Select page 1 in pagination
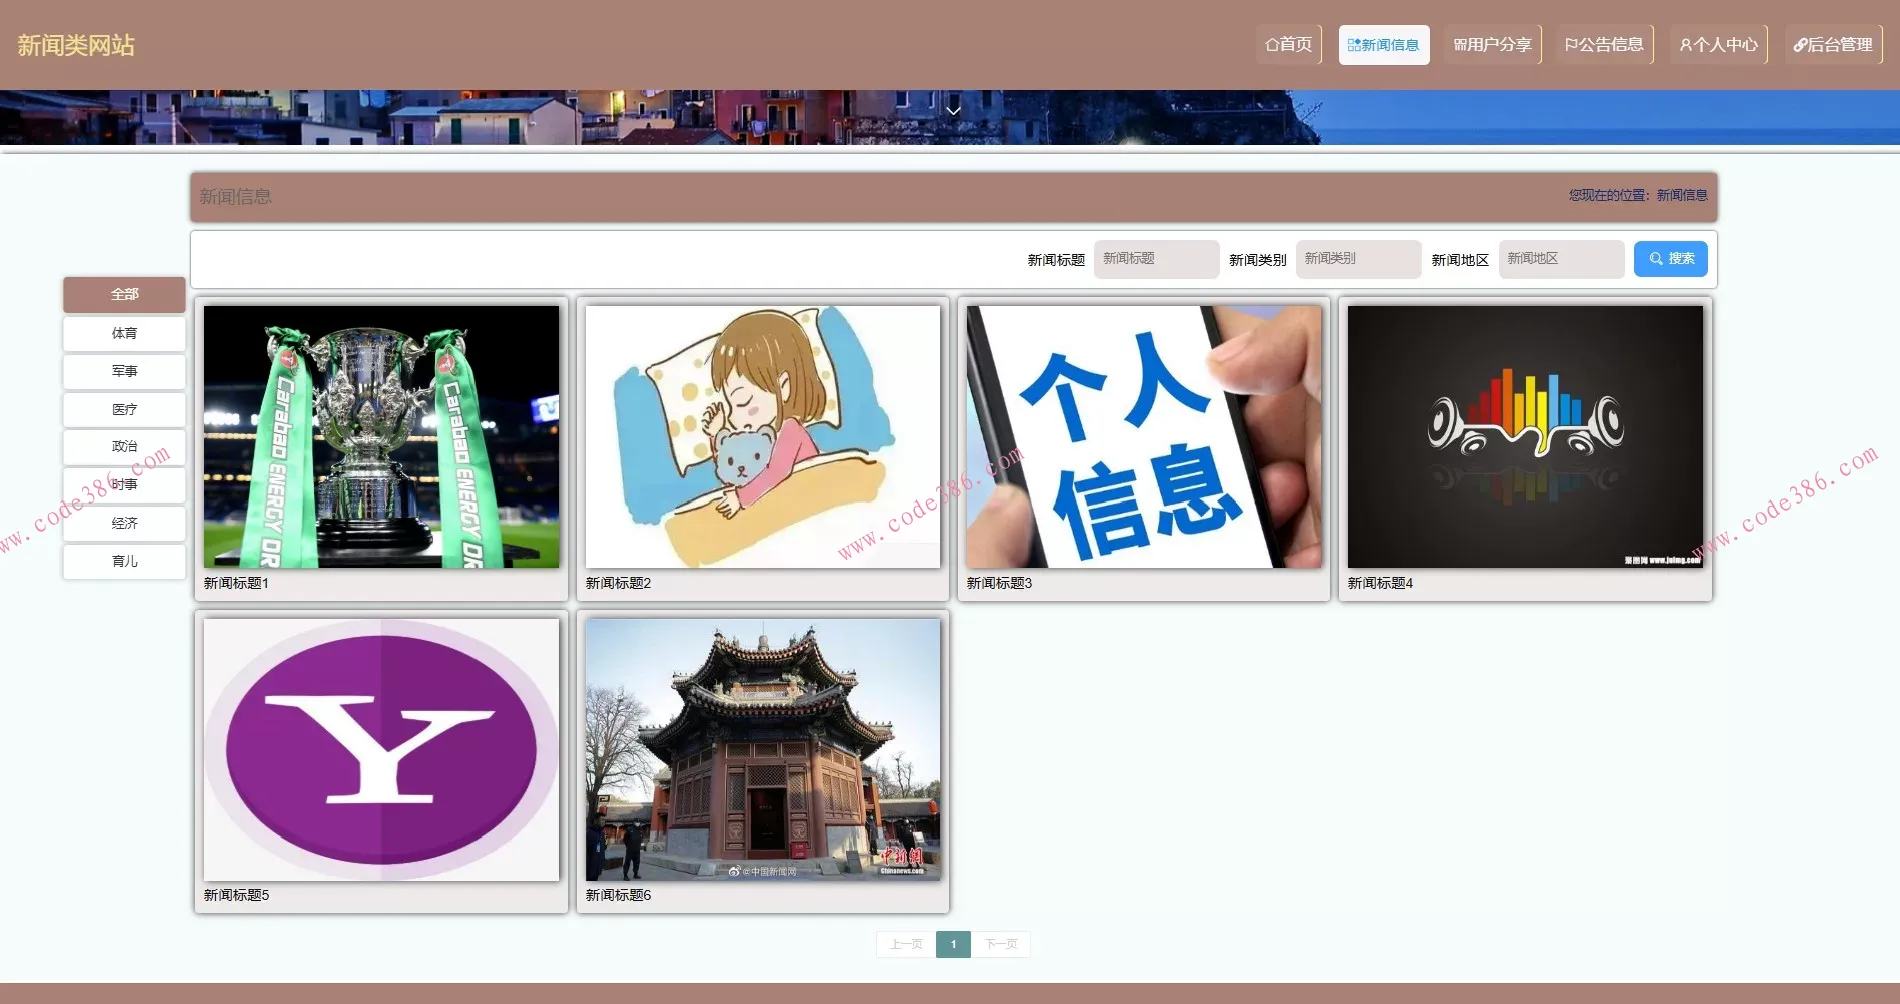1900x1004 pixels. point(953,944)
